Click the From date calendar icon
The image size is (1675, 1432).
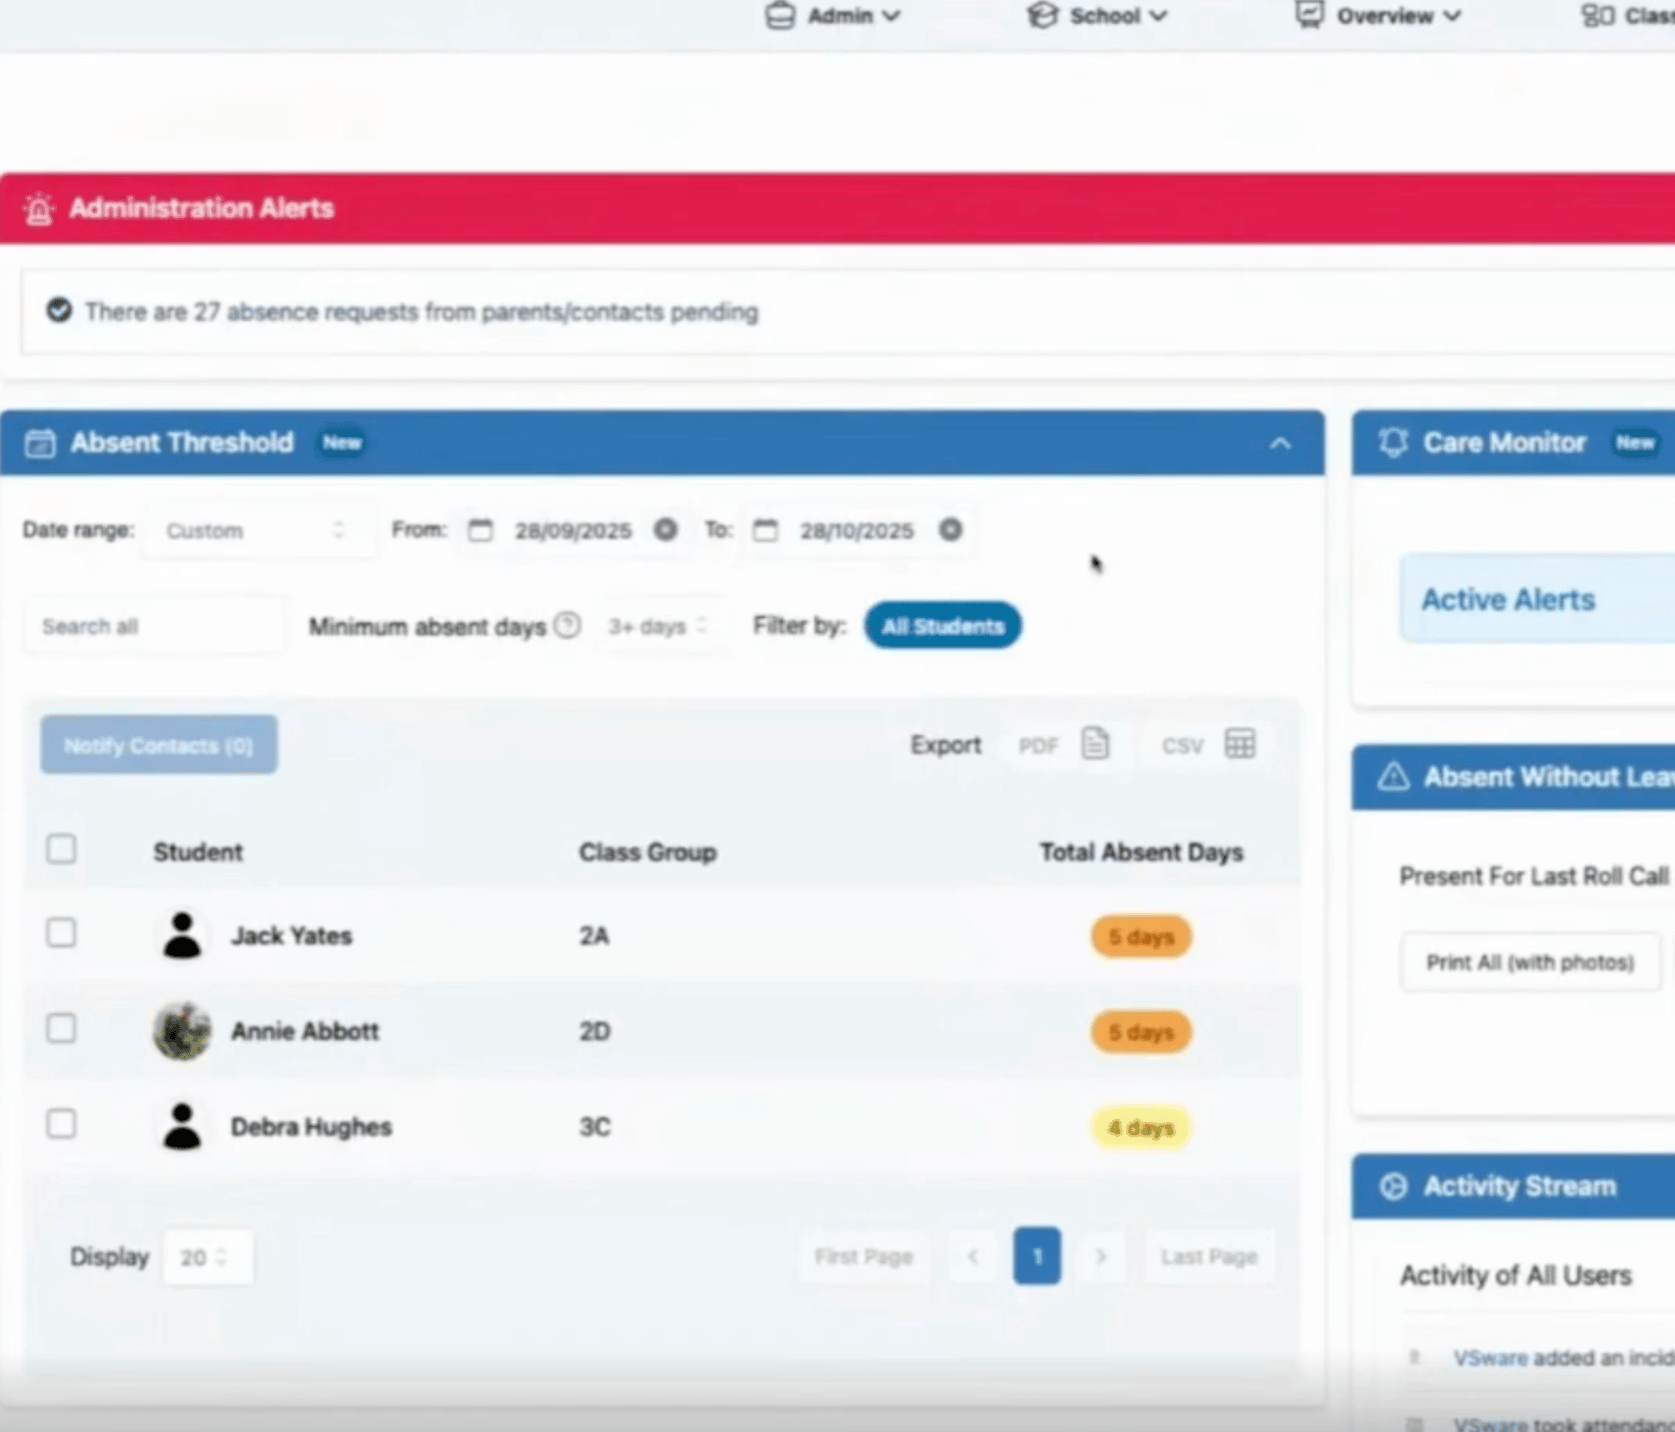tap(480, 530)
